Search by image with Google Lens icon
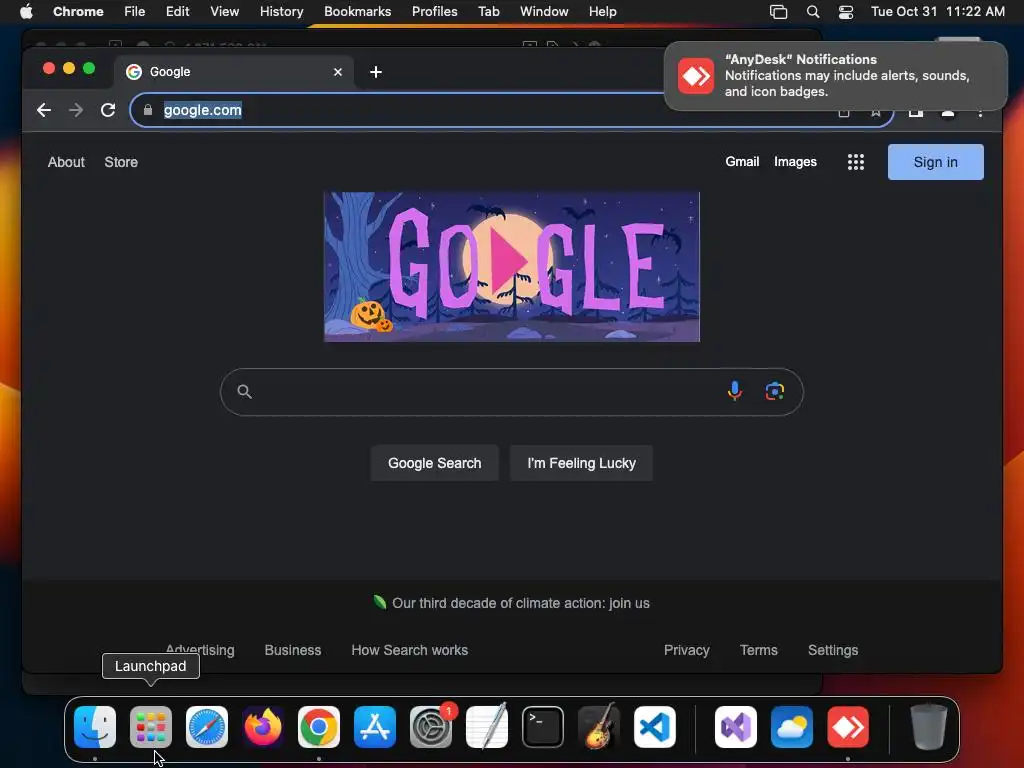The height and width of the screenshot is (768, 1024). pos(775,391)
